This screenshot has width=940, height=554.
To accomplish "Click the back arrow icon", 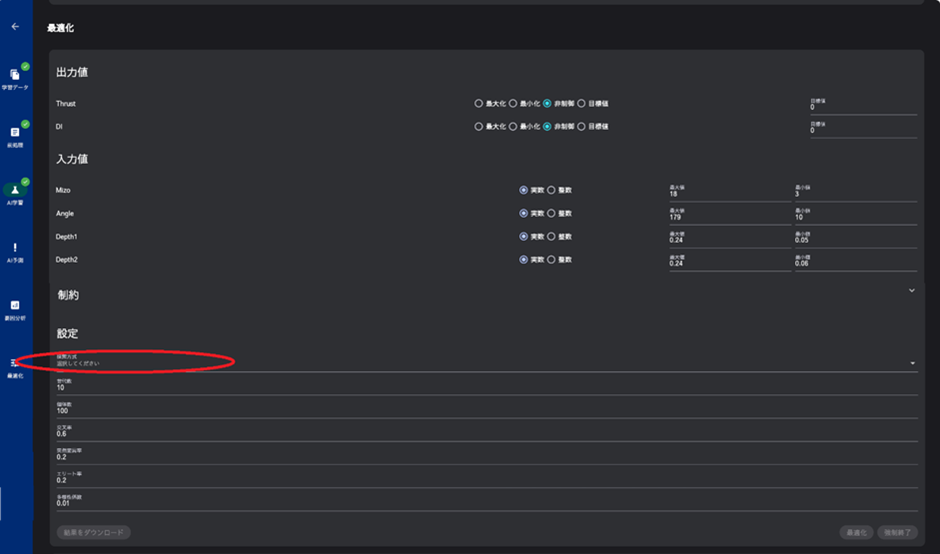I will tap(15, 27).
